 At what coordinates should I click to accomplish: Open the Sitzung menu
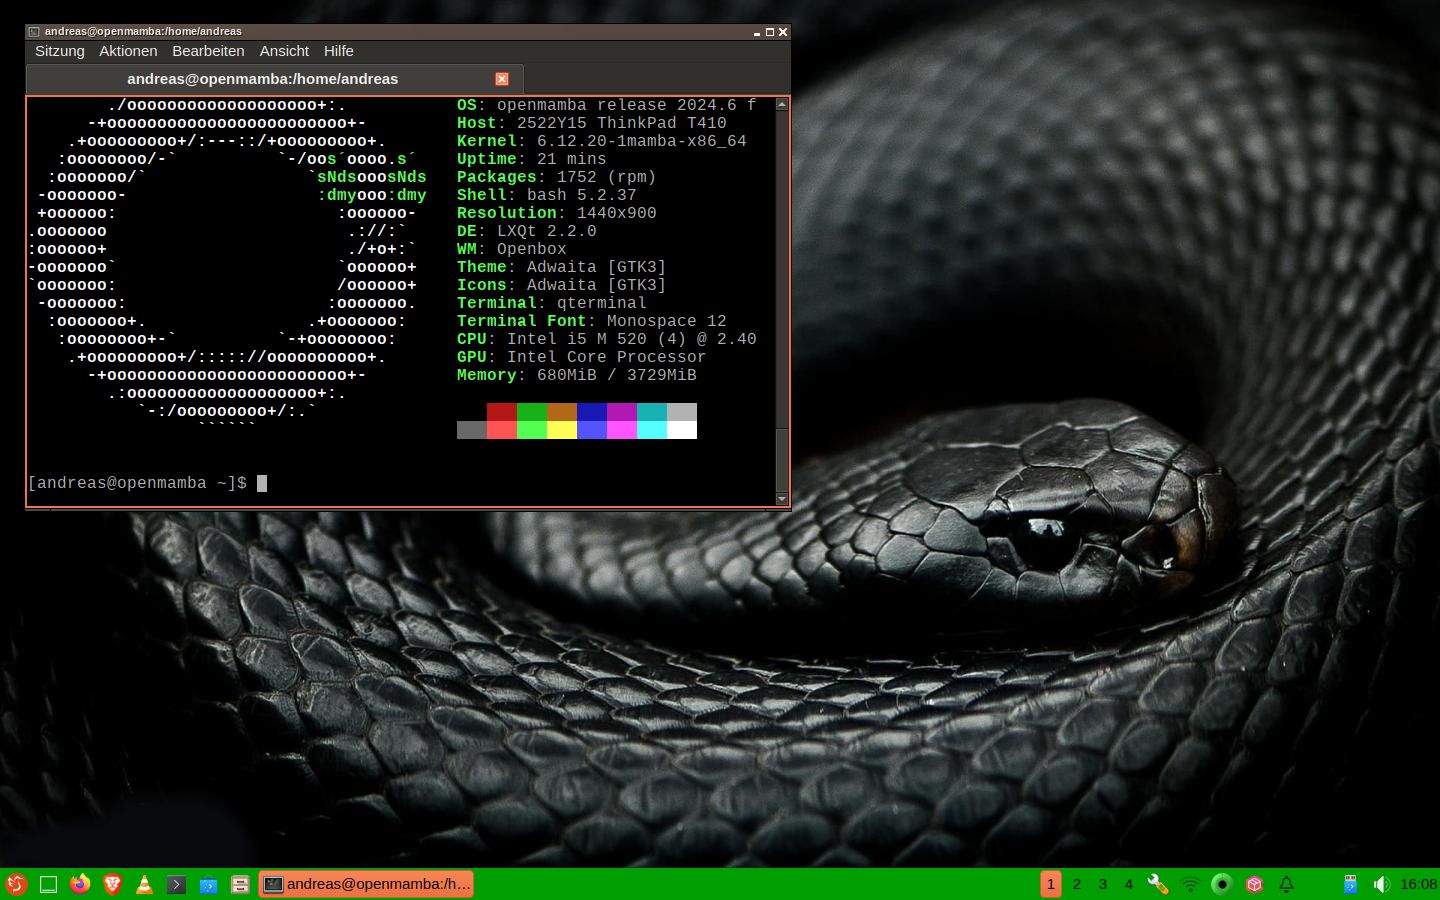click(x=60, y=51)
